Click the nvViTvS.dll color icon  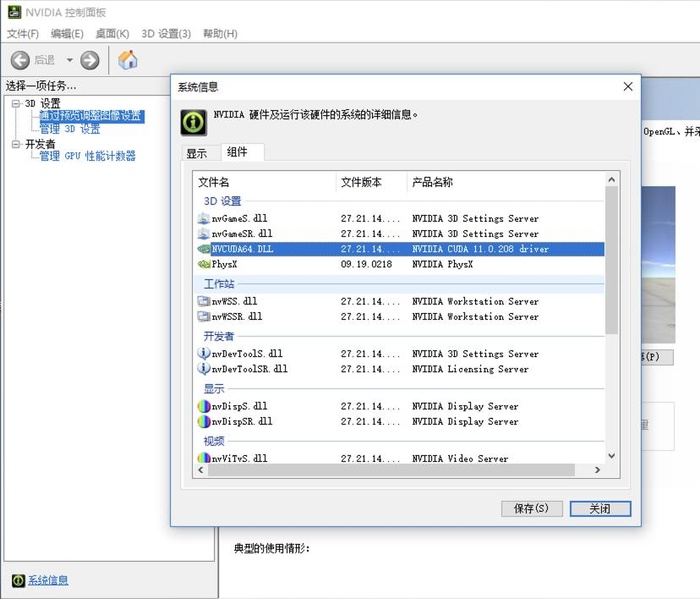tap(204, 458)
